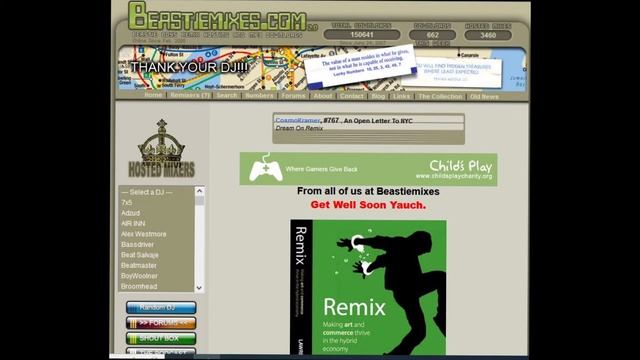This screenshot has height=360, width=640.
Task: Open the Home nav item
Action: click(x=153, y=95)
